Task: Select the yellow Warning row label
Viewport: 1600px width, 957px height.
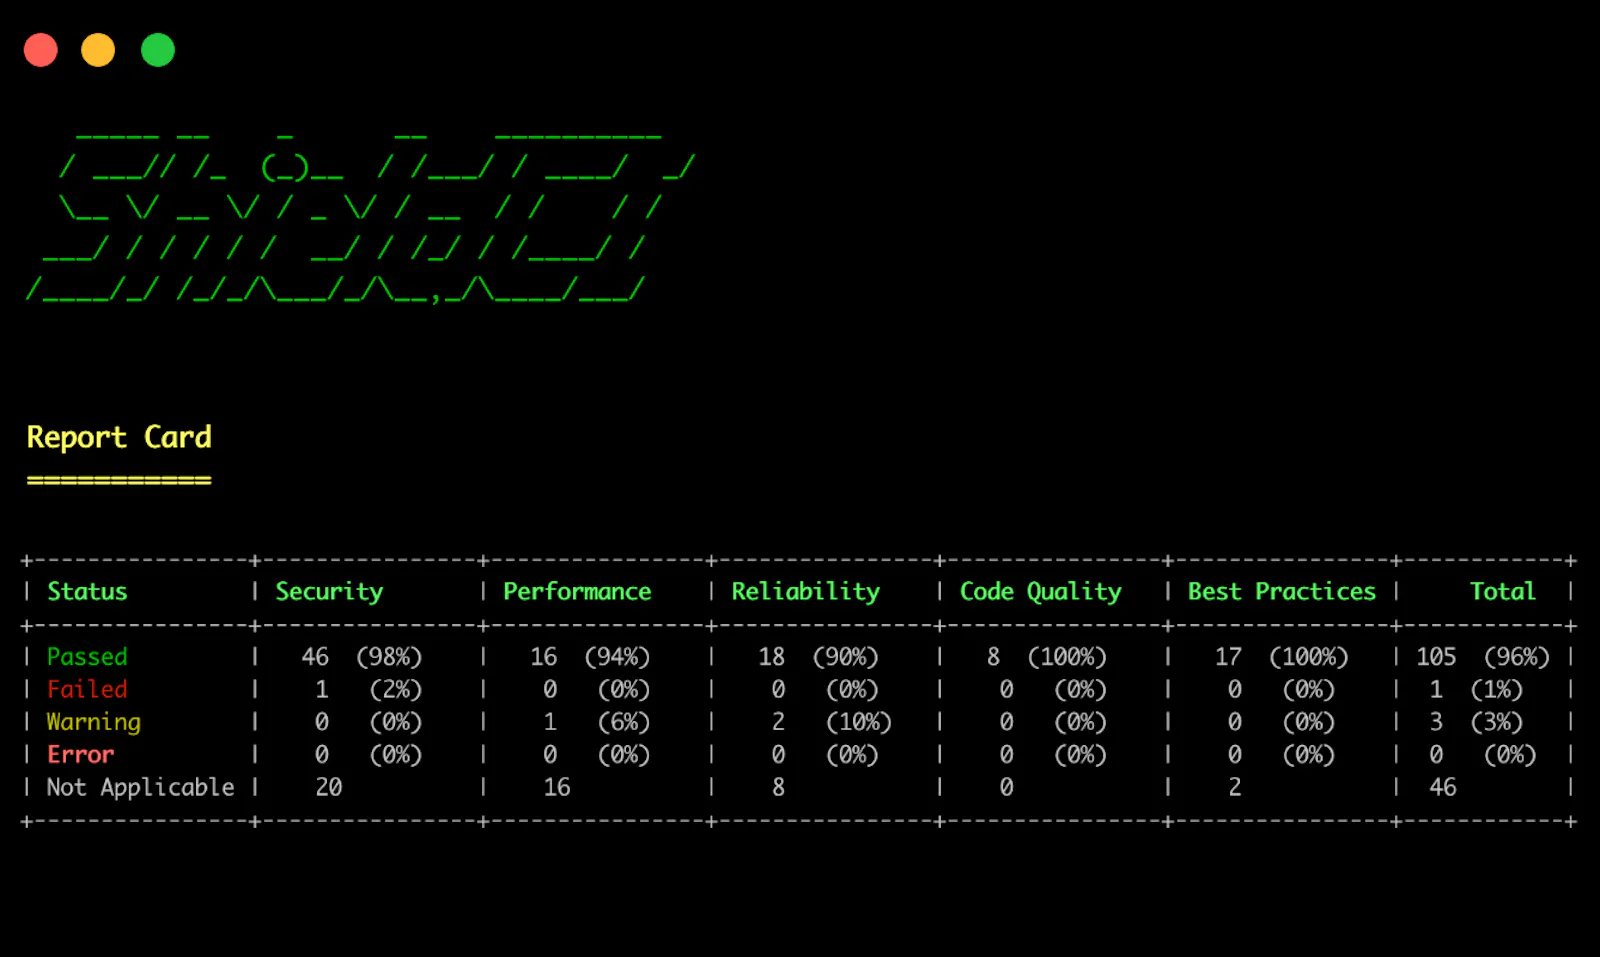Action: (x=94, y=722)
